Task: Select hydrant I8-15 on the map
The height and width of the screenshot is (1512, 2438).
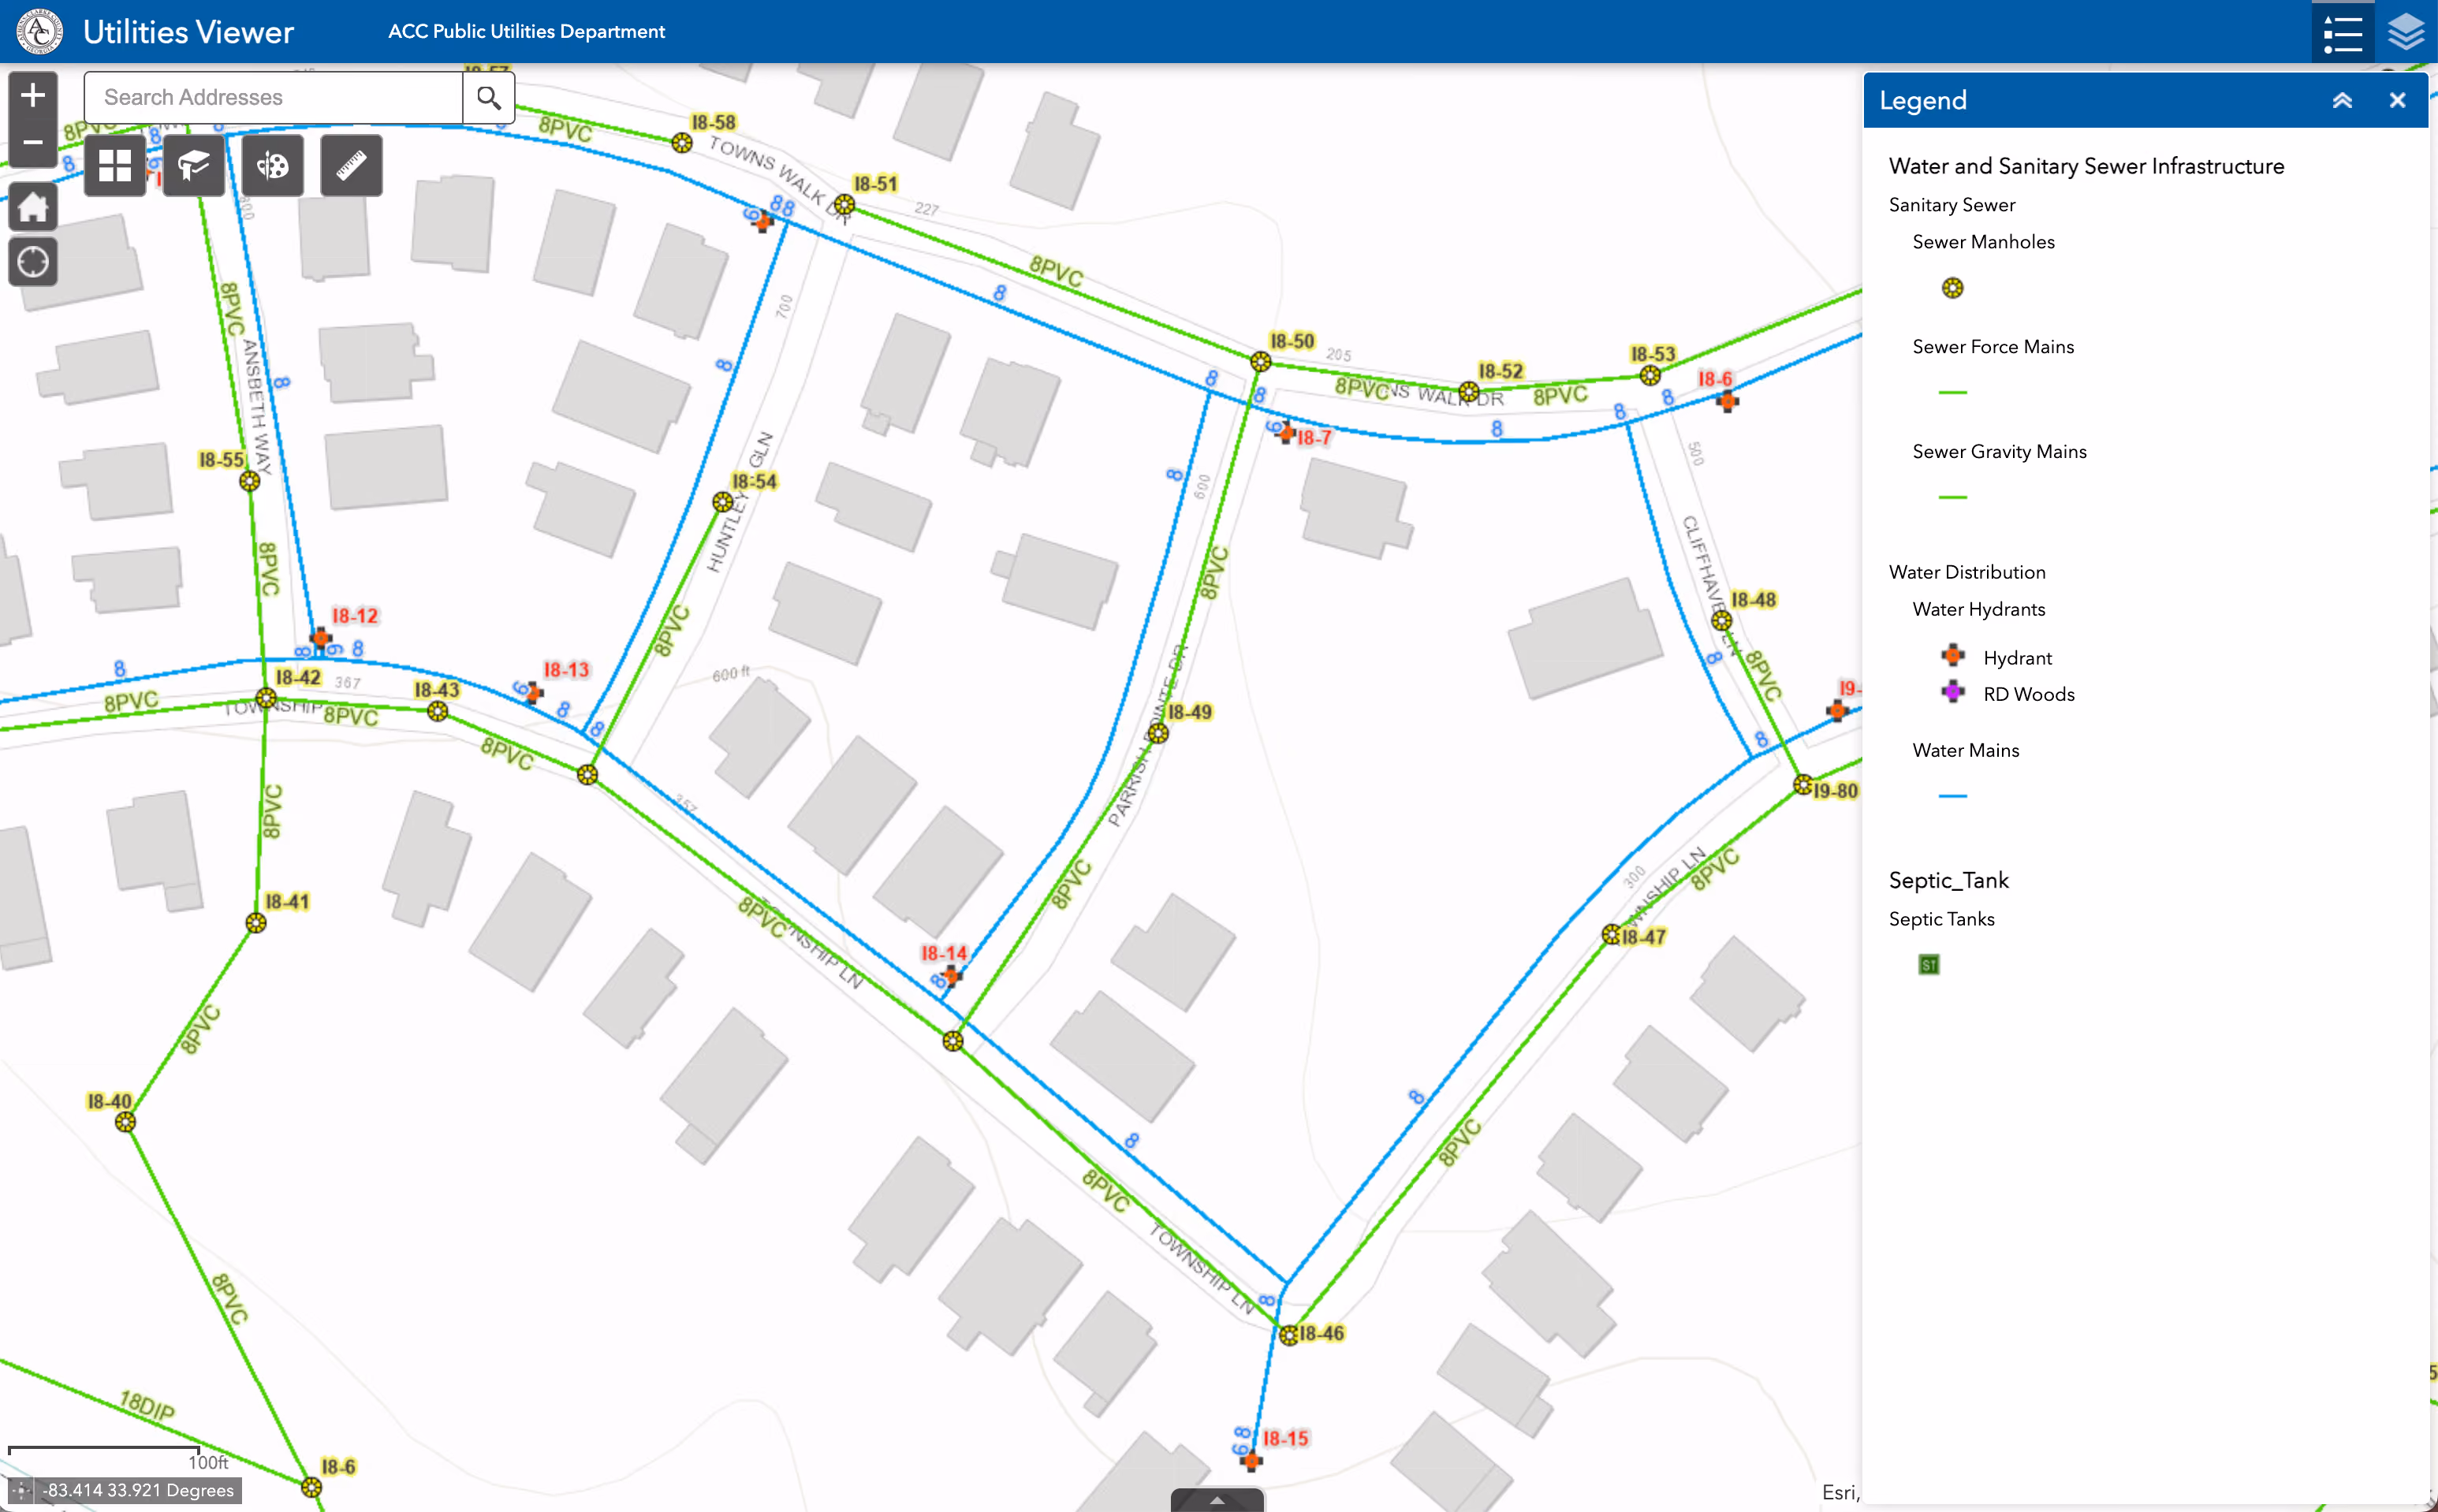Action: click(1251, 1460)
